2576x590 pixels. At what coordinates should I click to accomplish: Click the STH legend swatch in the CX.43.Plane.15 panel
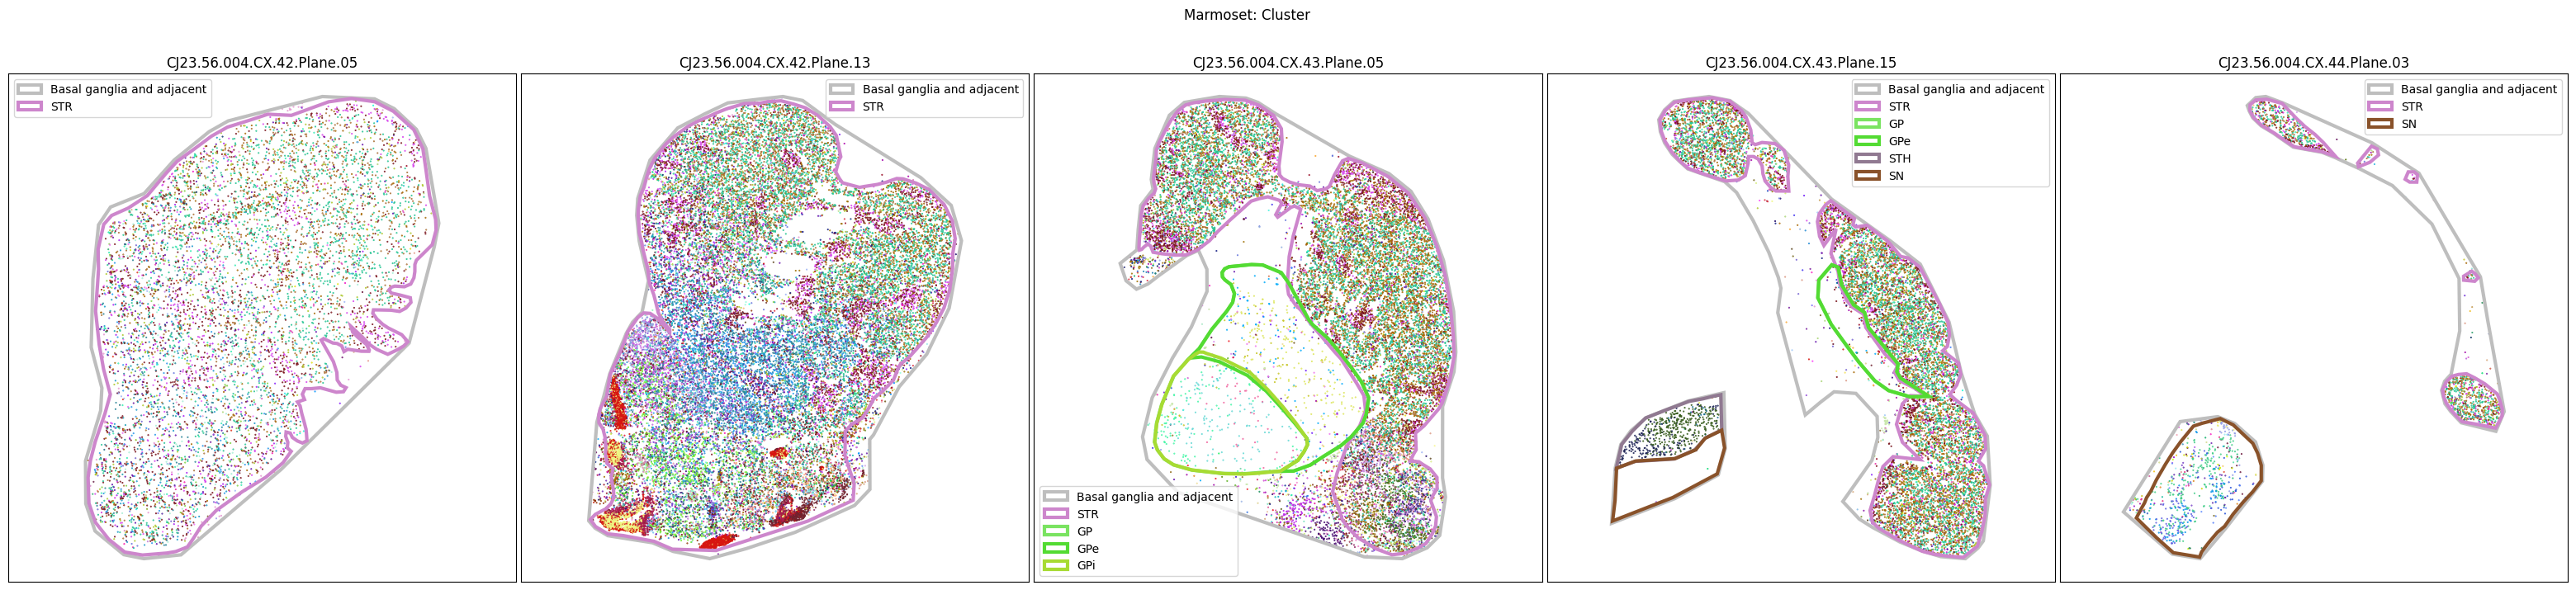1866,159
